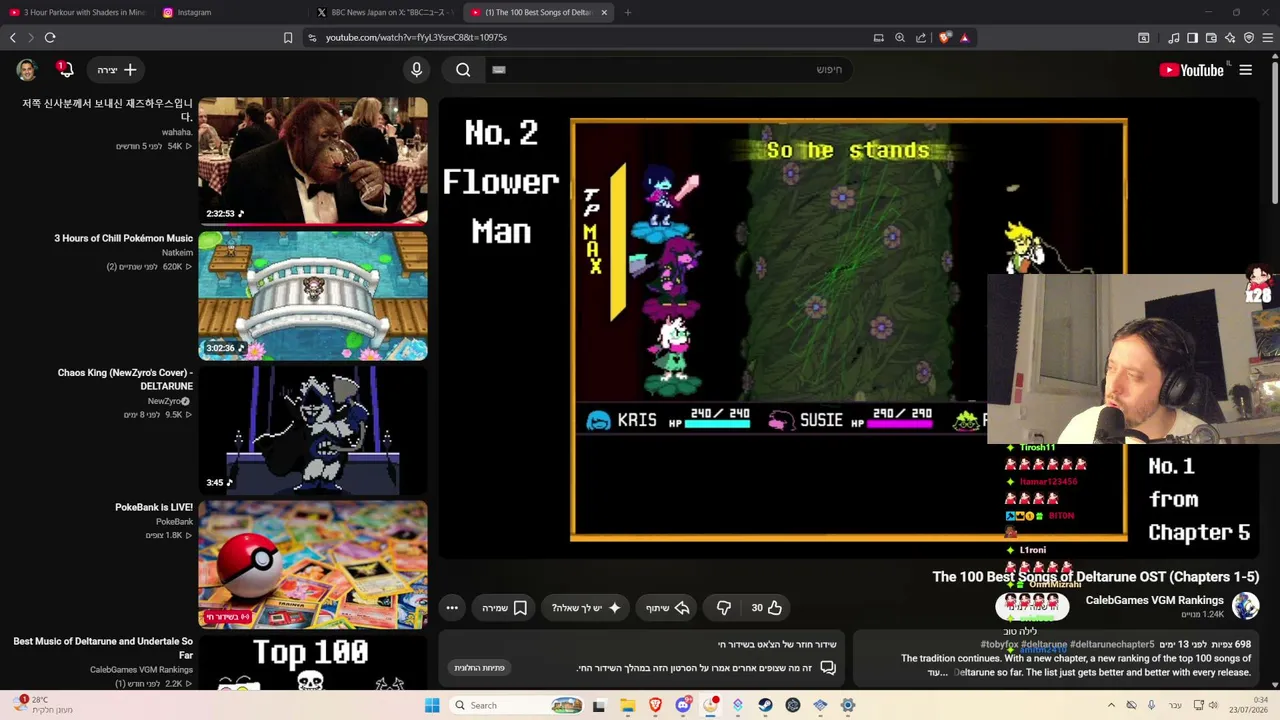Open the browser main menu
Viewport: 1280px width, 720px height.
pos(1268,38)
